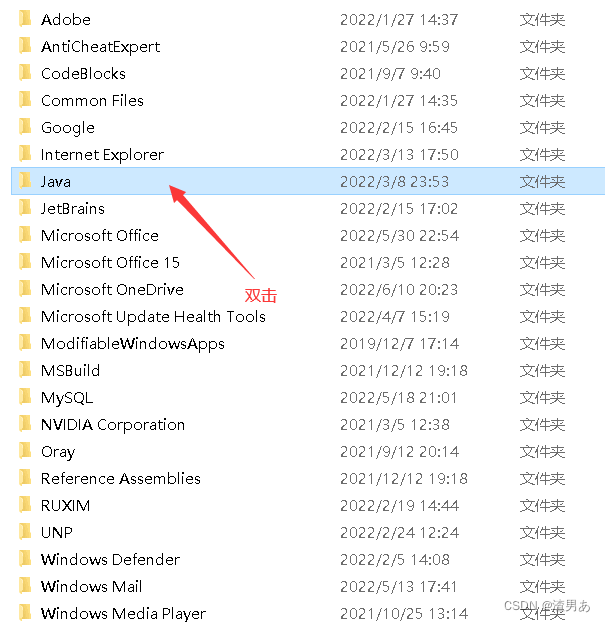
Task: Click the date 2022/2/24 12:24
Action: tap(400, 532)
